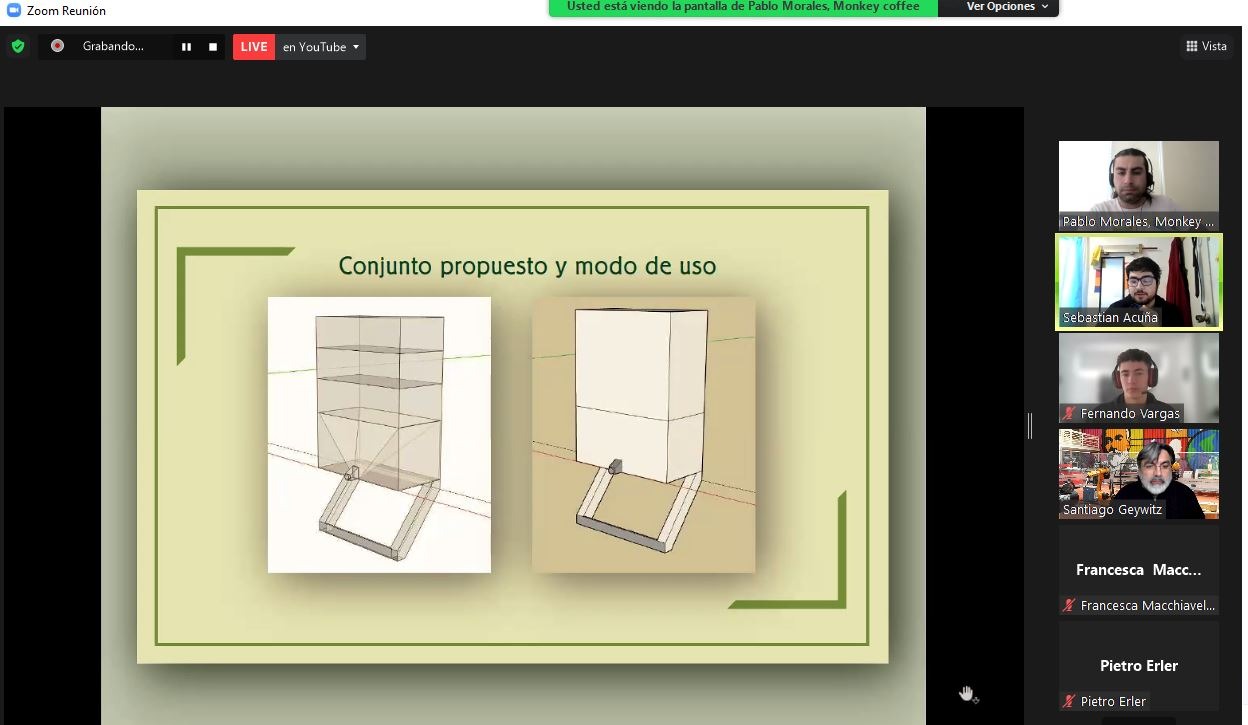Screen dimensions: 1248x725
Task: Click Fernando Vargas muted microphone icon
Action: click(1069, 414)
